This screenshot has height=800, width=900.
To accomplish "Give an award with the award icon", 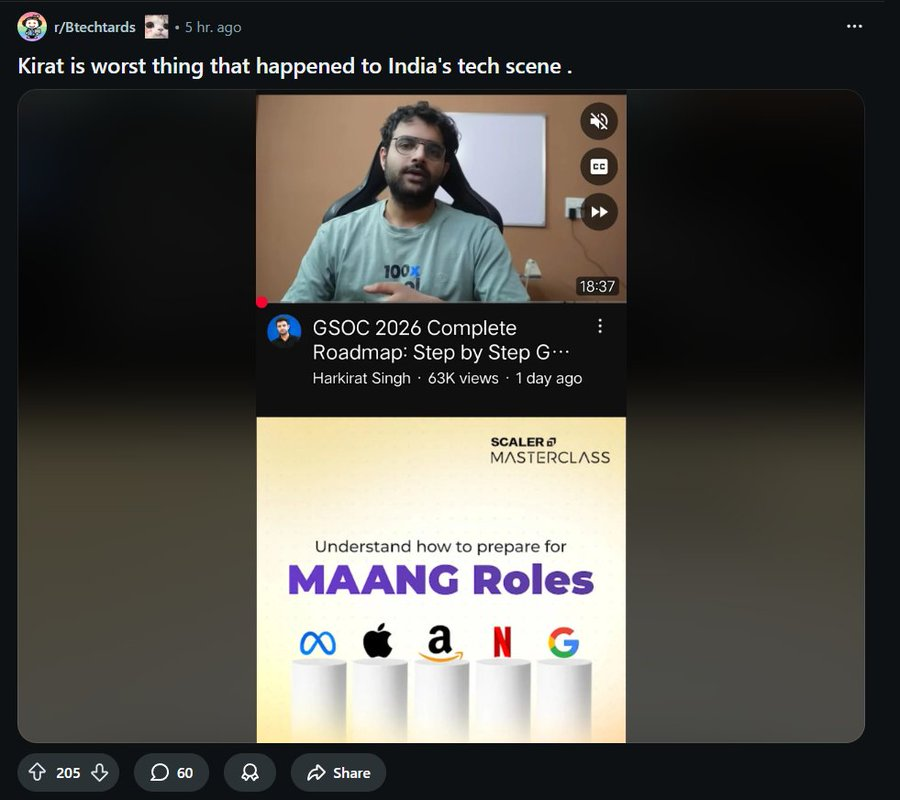I will (250, 772).
